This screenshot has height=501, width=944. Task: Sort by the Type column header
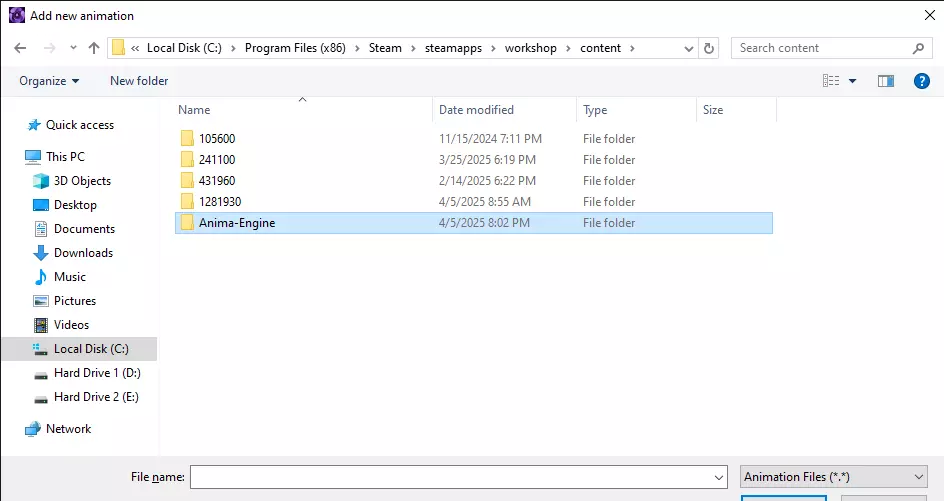tap(595, 110)
